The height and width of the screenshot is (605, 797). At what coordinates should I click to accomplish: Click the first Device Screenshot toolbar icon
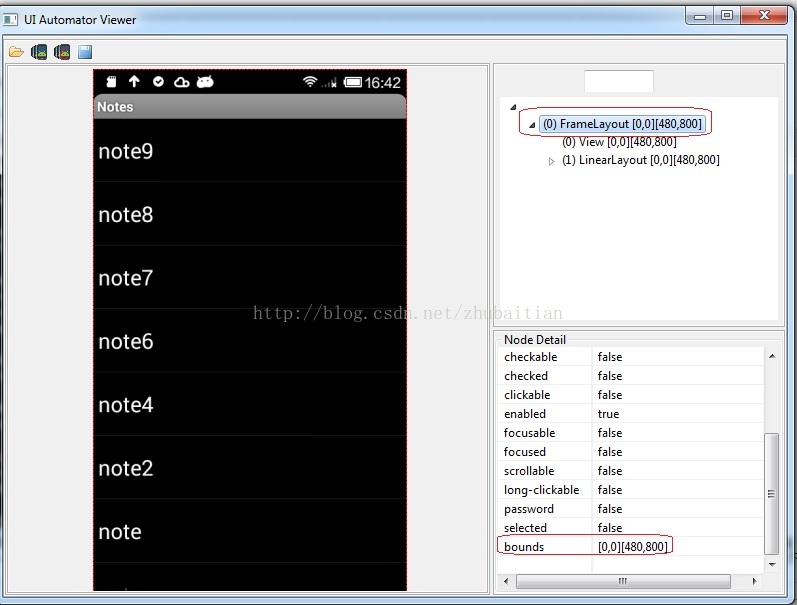coord(39,52)
